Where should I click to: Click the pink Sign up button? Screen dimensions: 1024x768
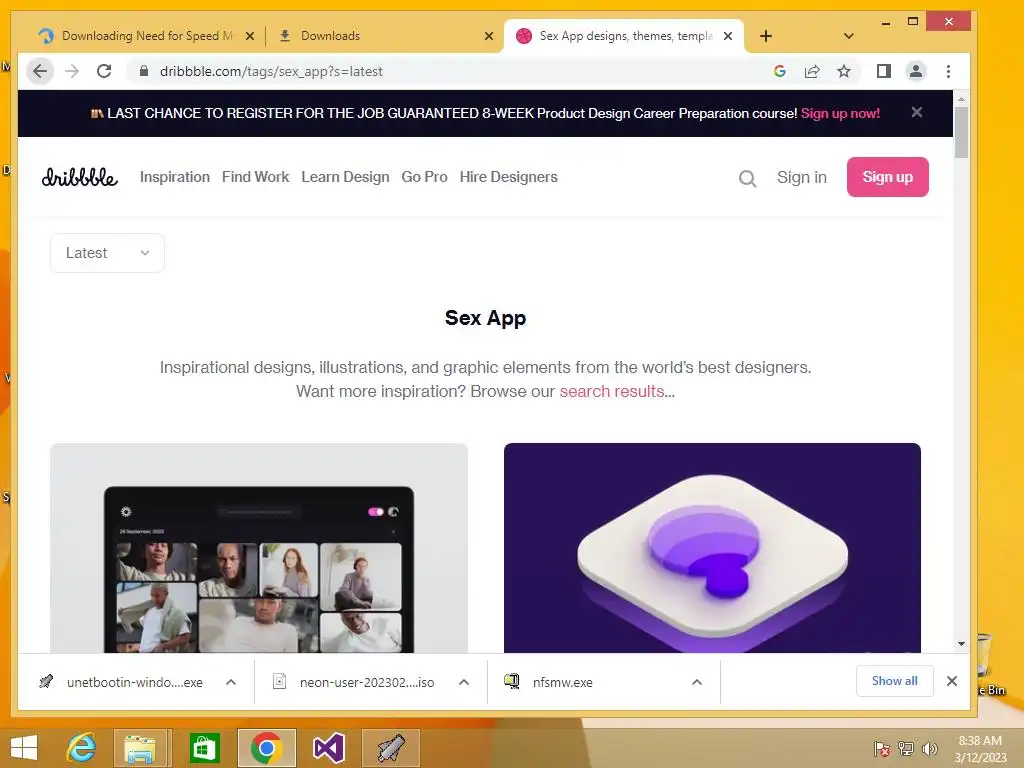click(x=888, y=177)
